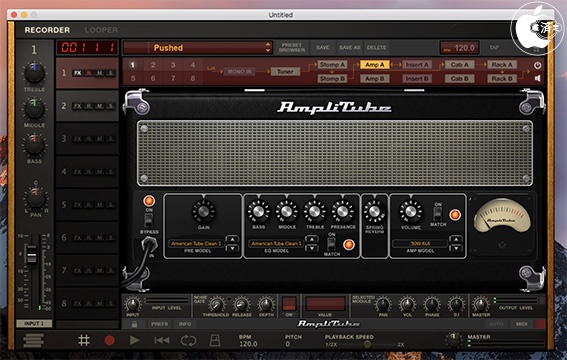Click the amp input jack IN
The image size is (567, 360).
point(150,245)
